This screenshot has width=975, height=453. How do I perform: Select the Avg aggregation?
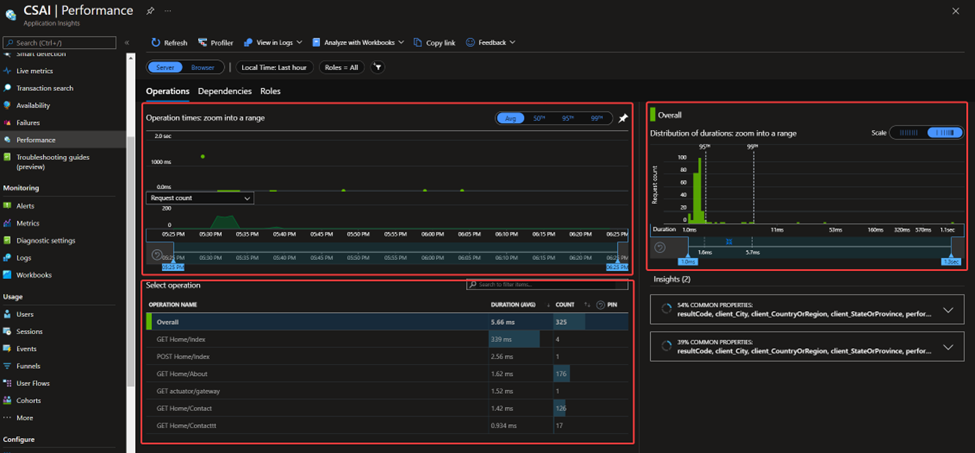point(511,118)
